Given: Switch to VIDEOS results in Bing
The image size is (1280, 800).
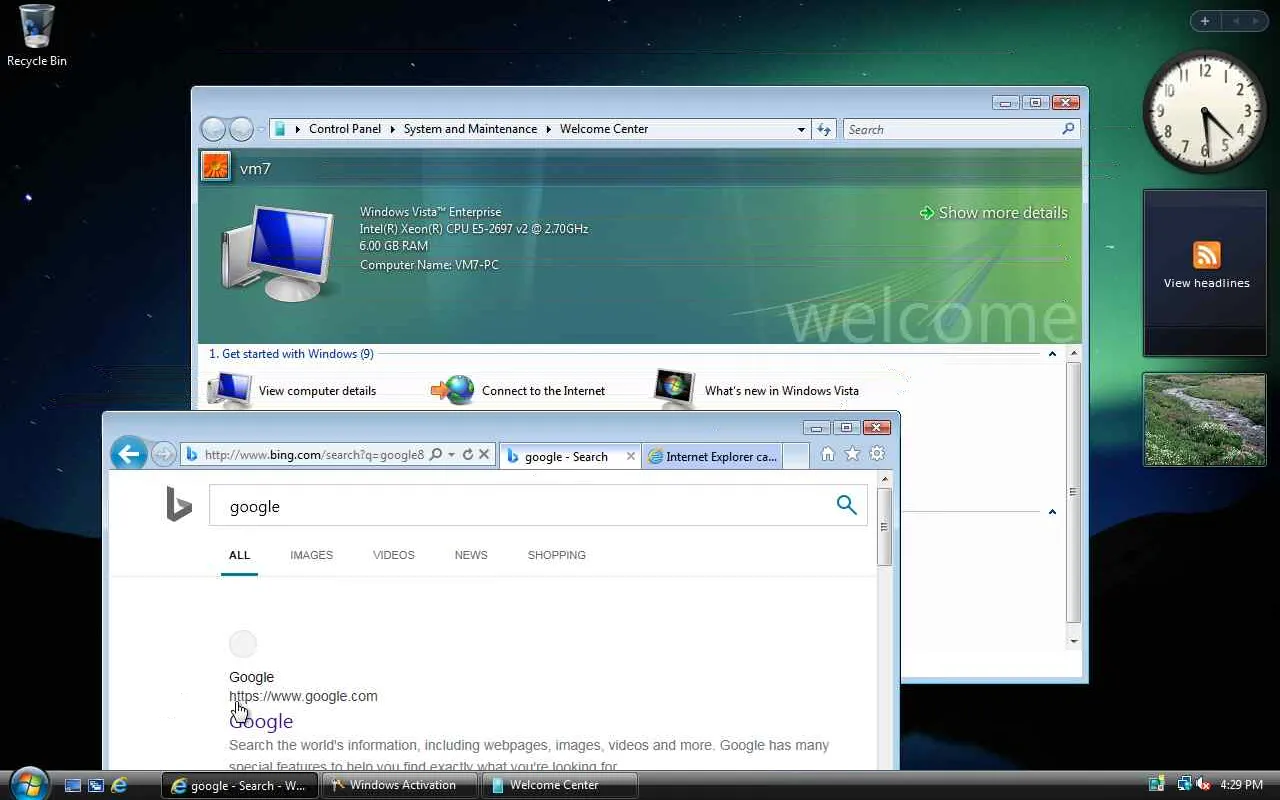Looking at the screenshot, I should tap(393, 555).
